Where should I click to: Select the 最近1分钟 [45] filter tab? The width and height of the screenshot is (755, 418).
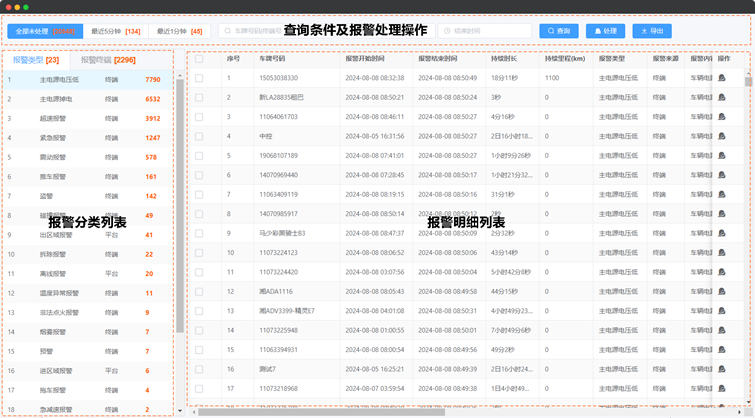pos(181,31)
